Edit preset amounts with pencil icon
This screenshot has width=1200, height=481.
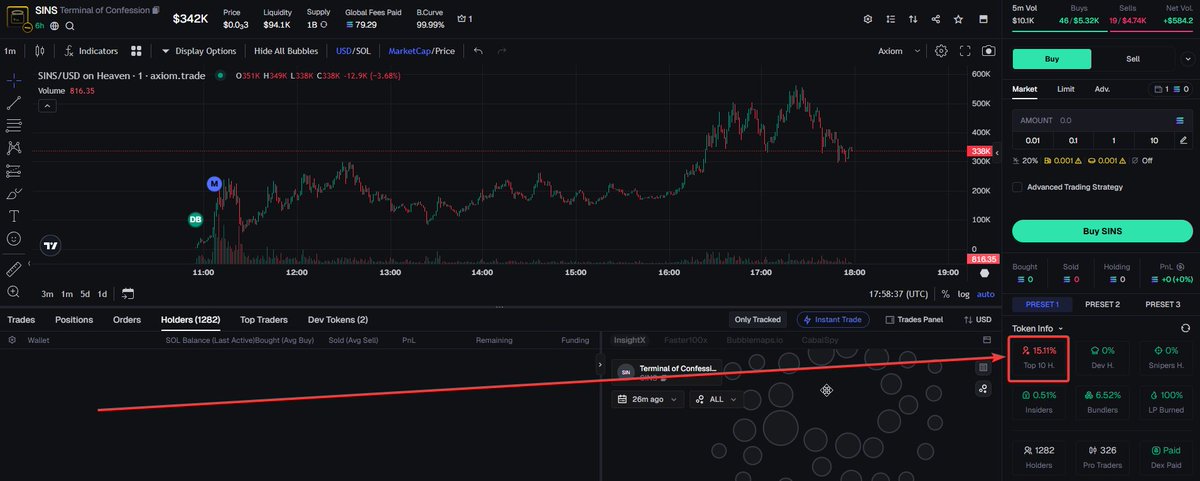pyautogui.click(x=1183, y=141)
